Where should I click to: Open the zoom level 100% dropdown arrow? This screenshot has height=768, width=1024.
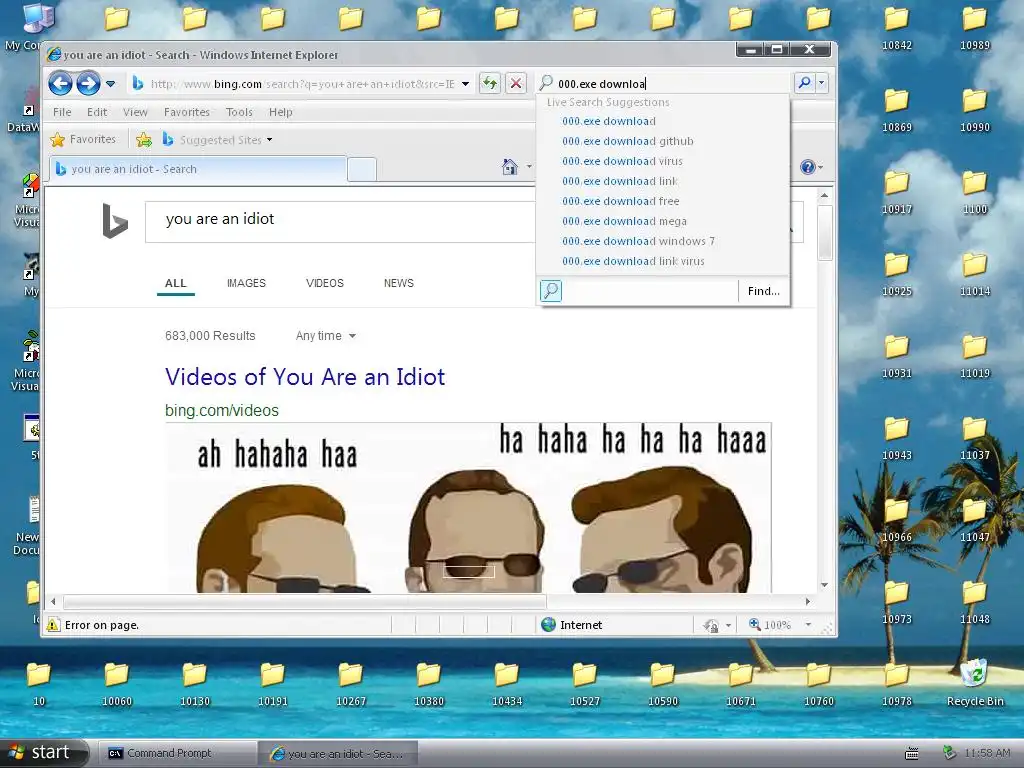pyautogui.click(x=808, y=625)
